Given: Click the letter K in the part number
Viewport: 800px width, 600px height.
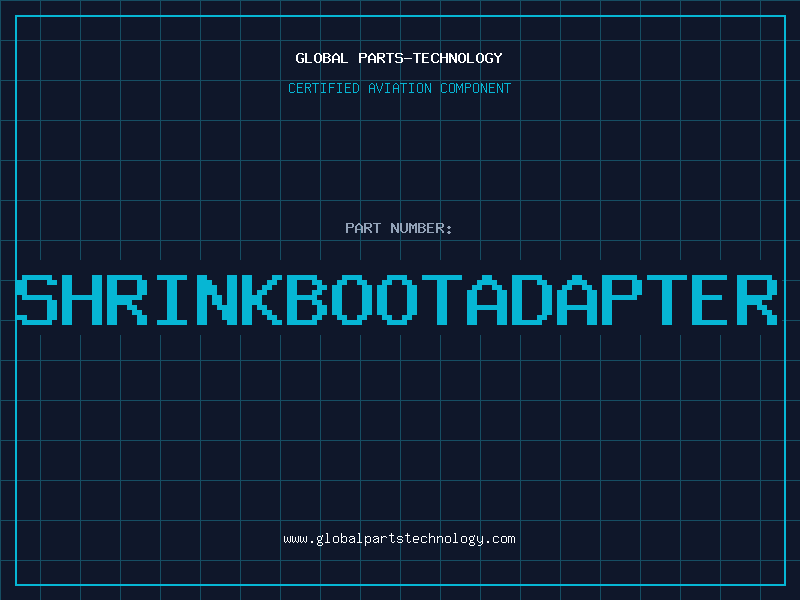Looking at the screenshot, I should point(263,299).
